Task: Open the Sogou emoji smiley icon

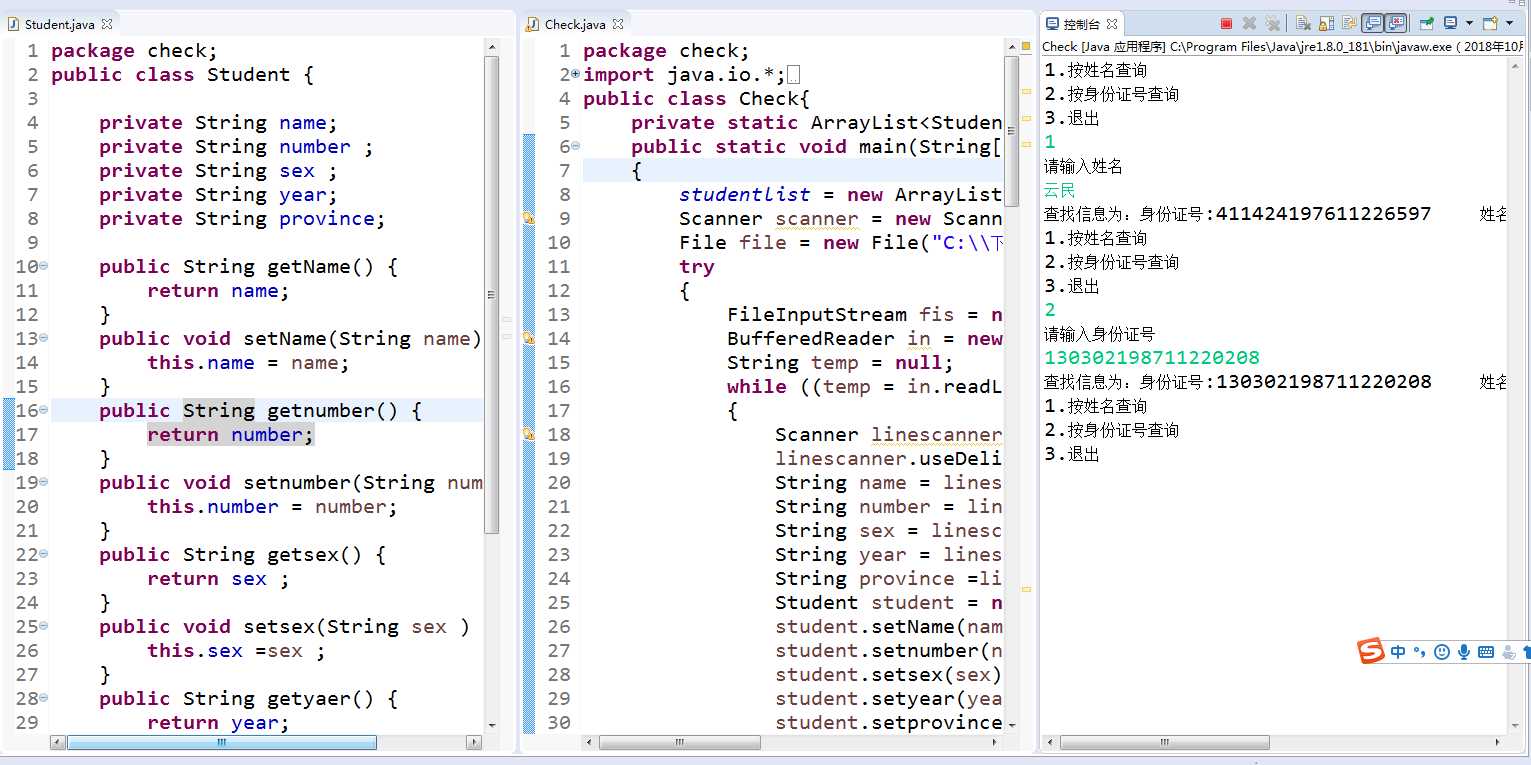Action: pos(1442,652)
